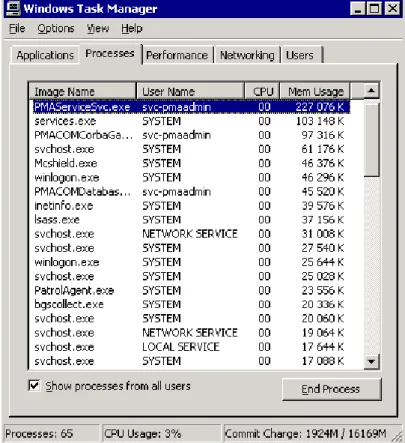Sort by the Mem Usage column header
This screenshot has height=443, width=405.
point(315,91)
